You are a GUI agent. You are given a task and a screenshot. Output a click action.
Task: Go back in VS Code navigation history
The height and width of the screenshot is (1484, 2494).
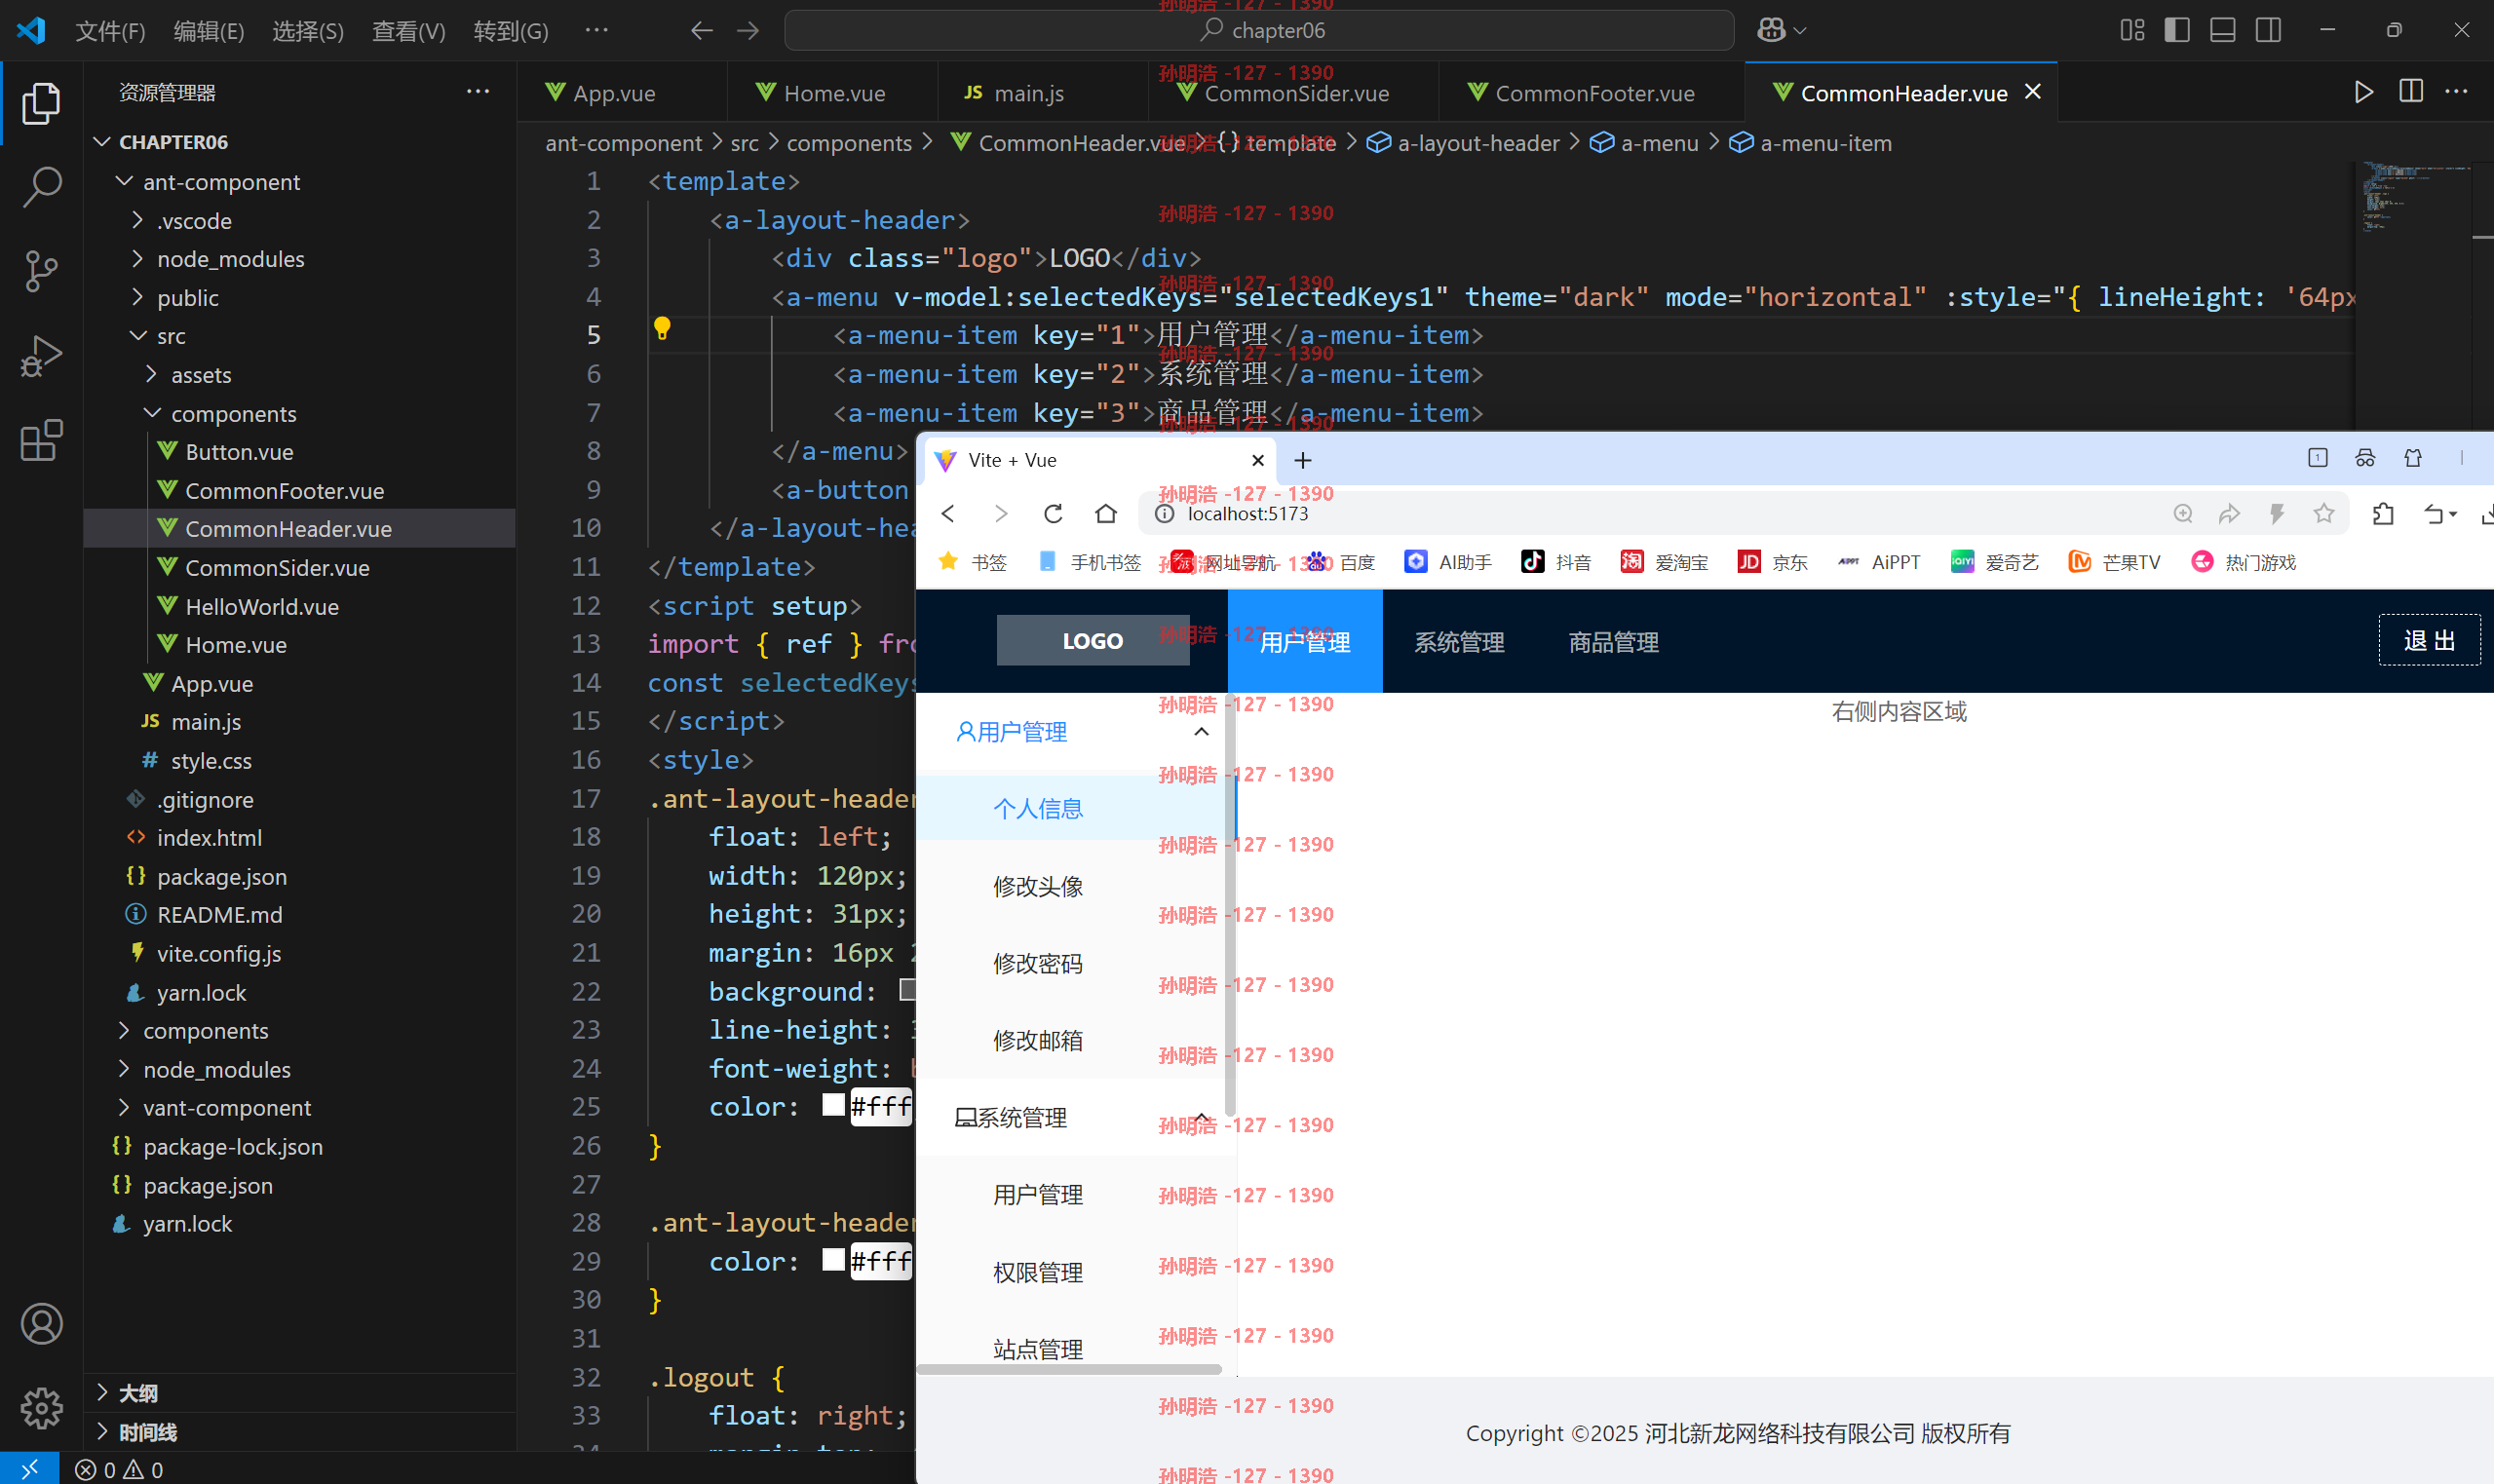pyautogui.click(x=701, y=30)
